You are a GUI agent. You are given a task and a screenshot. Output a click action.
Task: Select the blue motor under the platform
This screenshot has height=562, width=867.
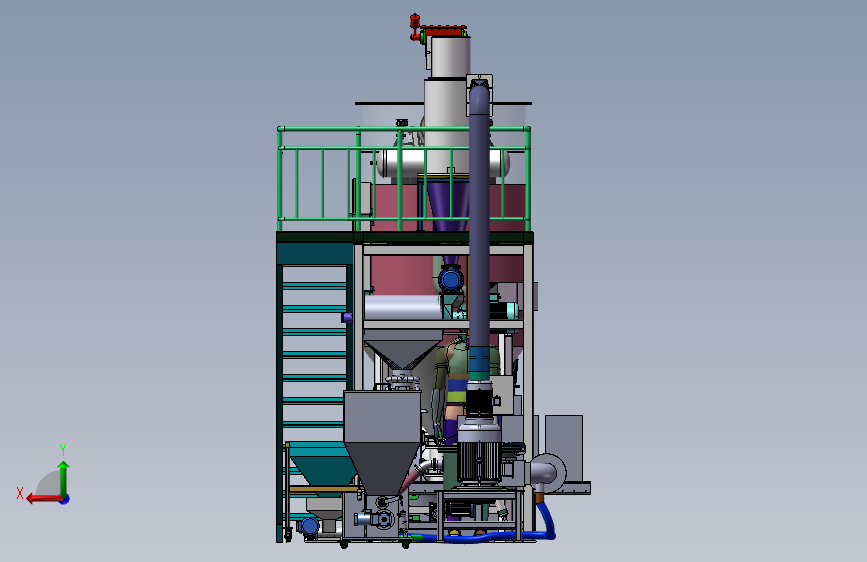[451, 278]
